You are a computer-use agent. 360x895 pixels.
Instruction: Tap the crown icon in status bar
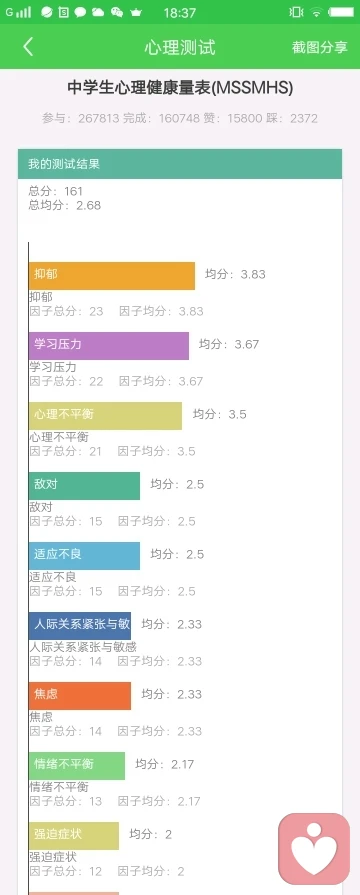click(x=135, y=12)
